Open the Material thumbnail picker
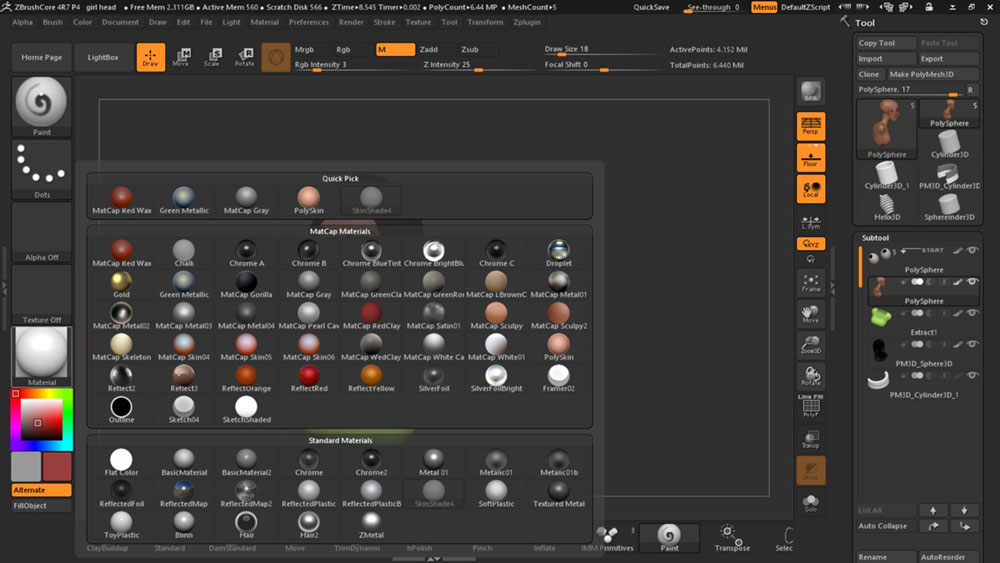 coord(41,356)
